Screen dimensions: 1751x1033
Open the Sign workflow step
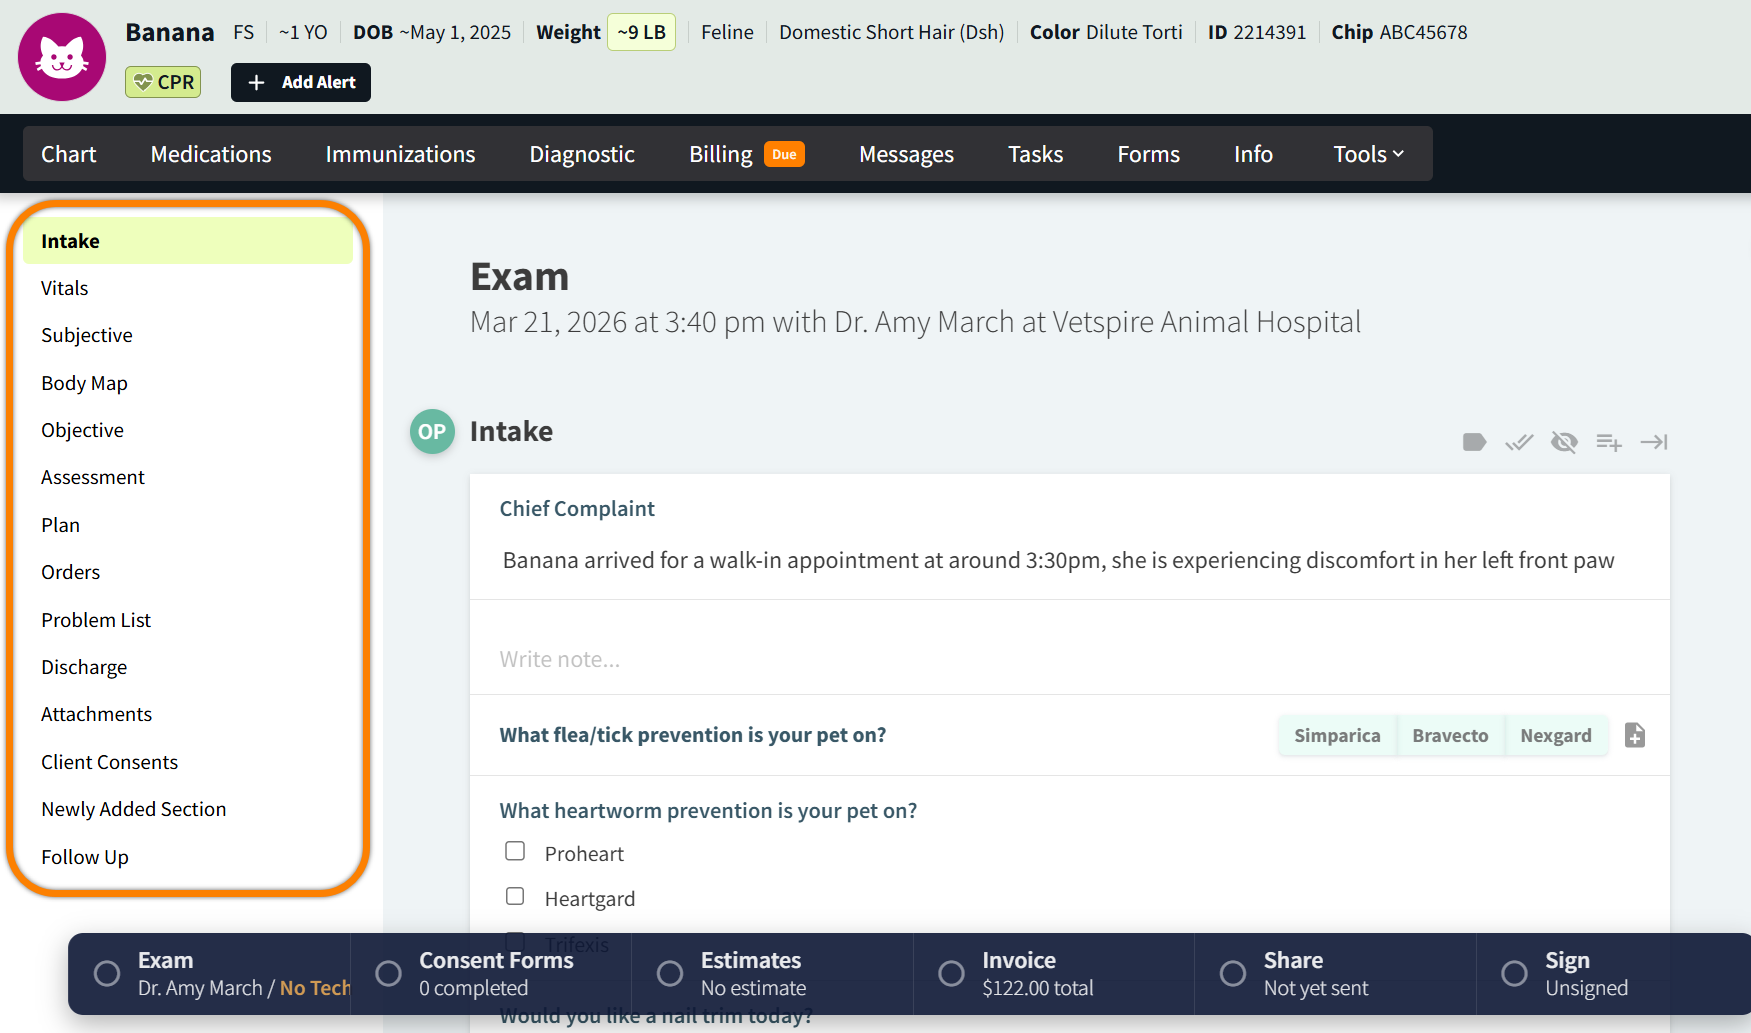click(1614, 974)
